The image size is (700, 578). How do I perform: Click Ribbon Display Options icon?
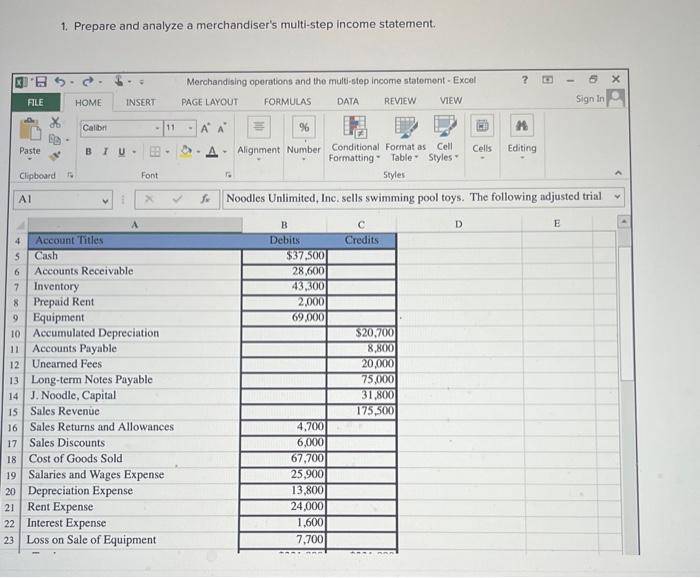pyautogui.click(x=547, y=80)
